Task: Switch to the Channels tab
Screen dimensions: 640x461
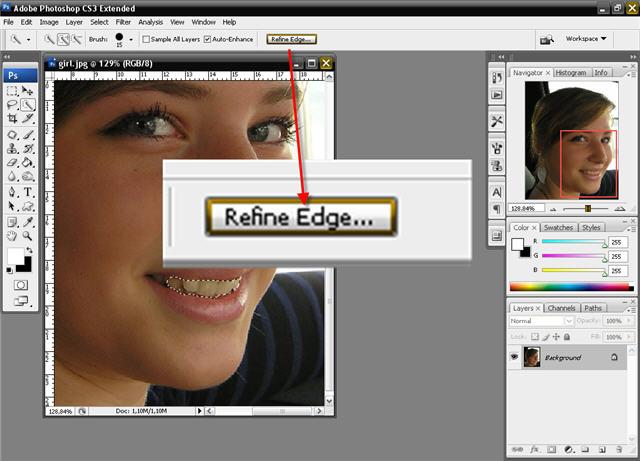Action: click(561, 308)
